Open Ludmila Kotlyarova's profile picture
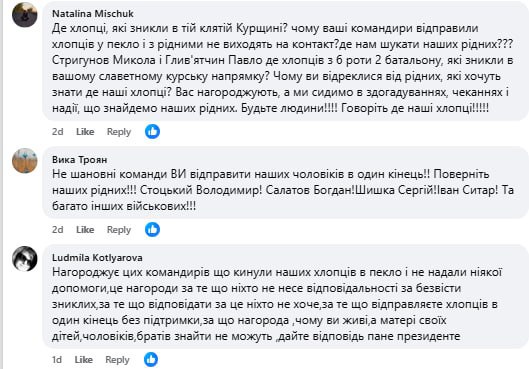 point(25,259)
